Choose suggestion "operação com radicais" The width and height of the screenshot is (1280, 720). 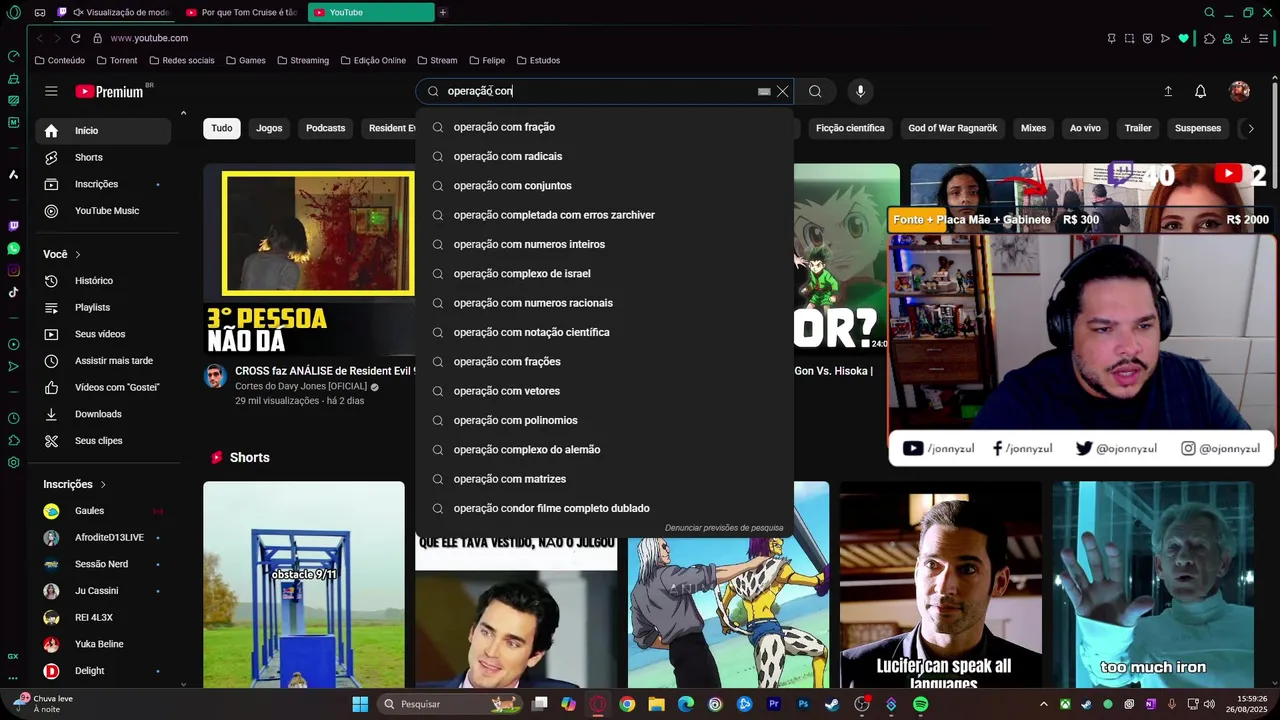pyautogui.click(x=604, y=157)
